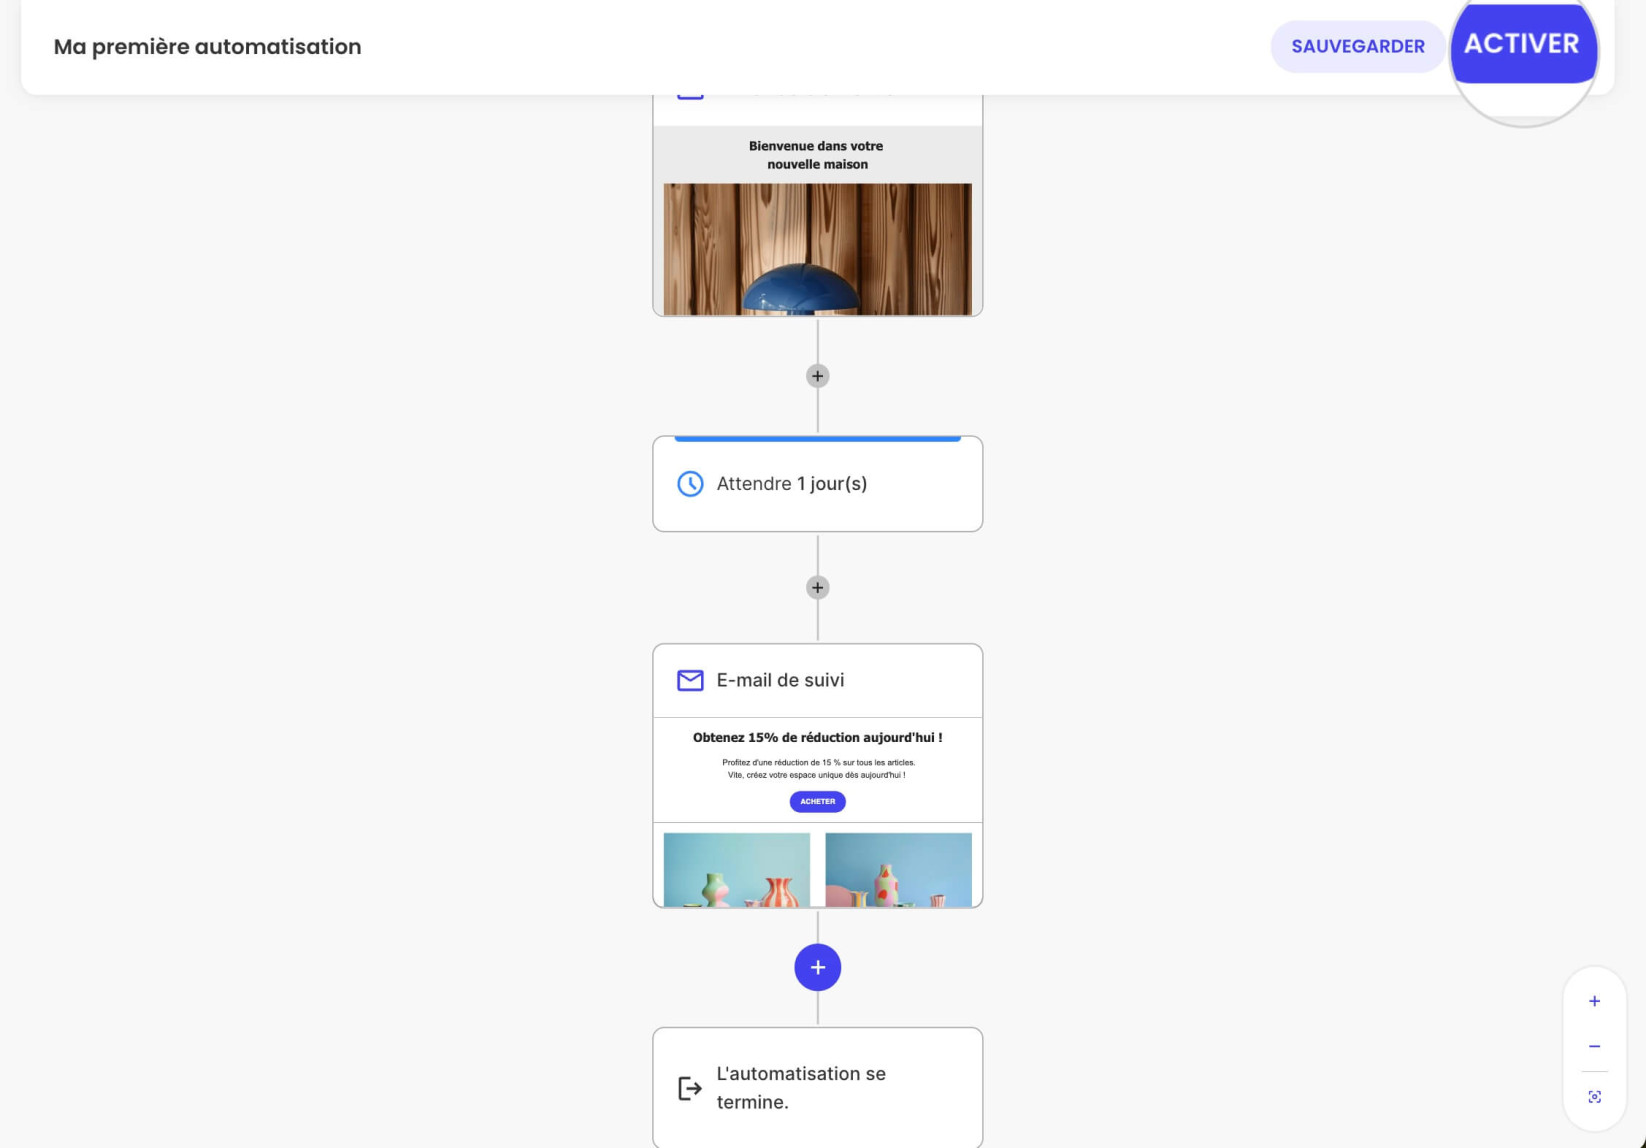Open the right vase image in follow-up email
The height and width of the screenshot is (1148, 1646).
(898, 870)
